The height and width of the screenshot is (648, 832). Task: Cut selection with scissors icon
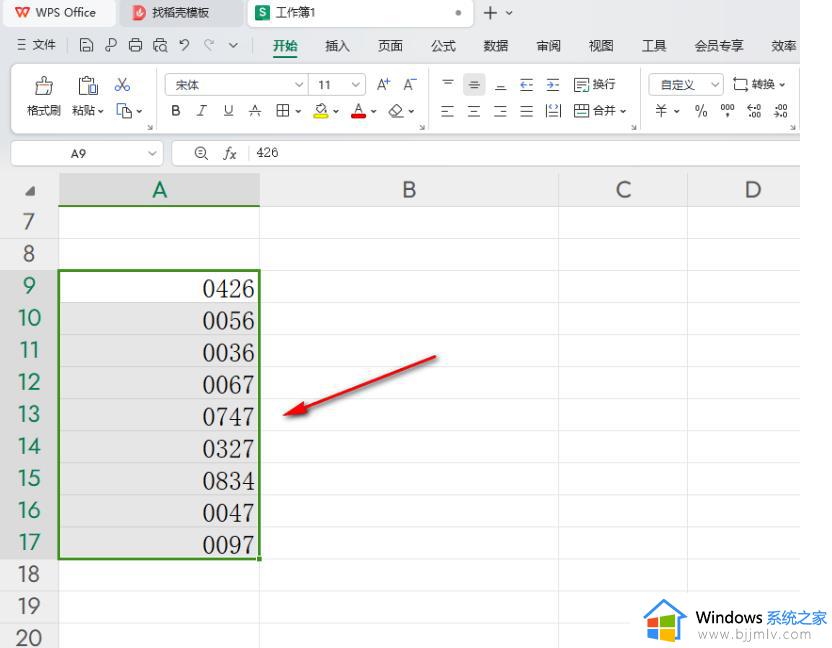click(x=123, y=84)
